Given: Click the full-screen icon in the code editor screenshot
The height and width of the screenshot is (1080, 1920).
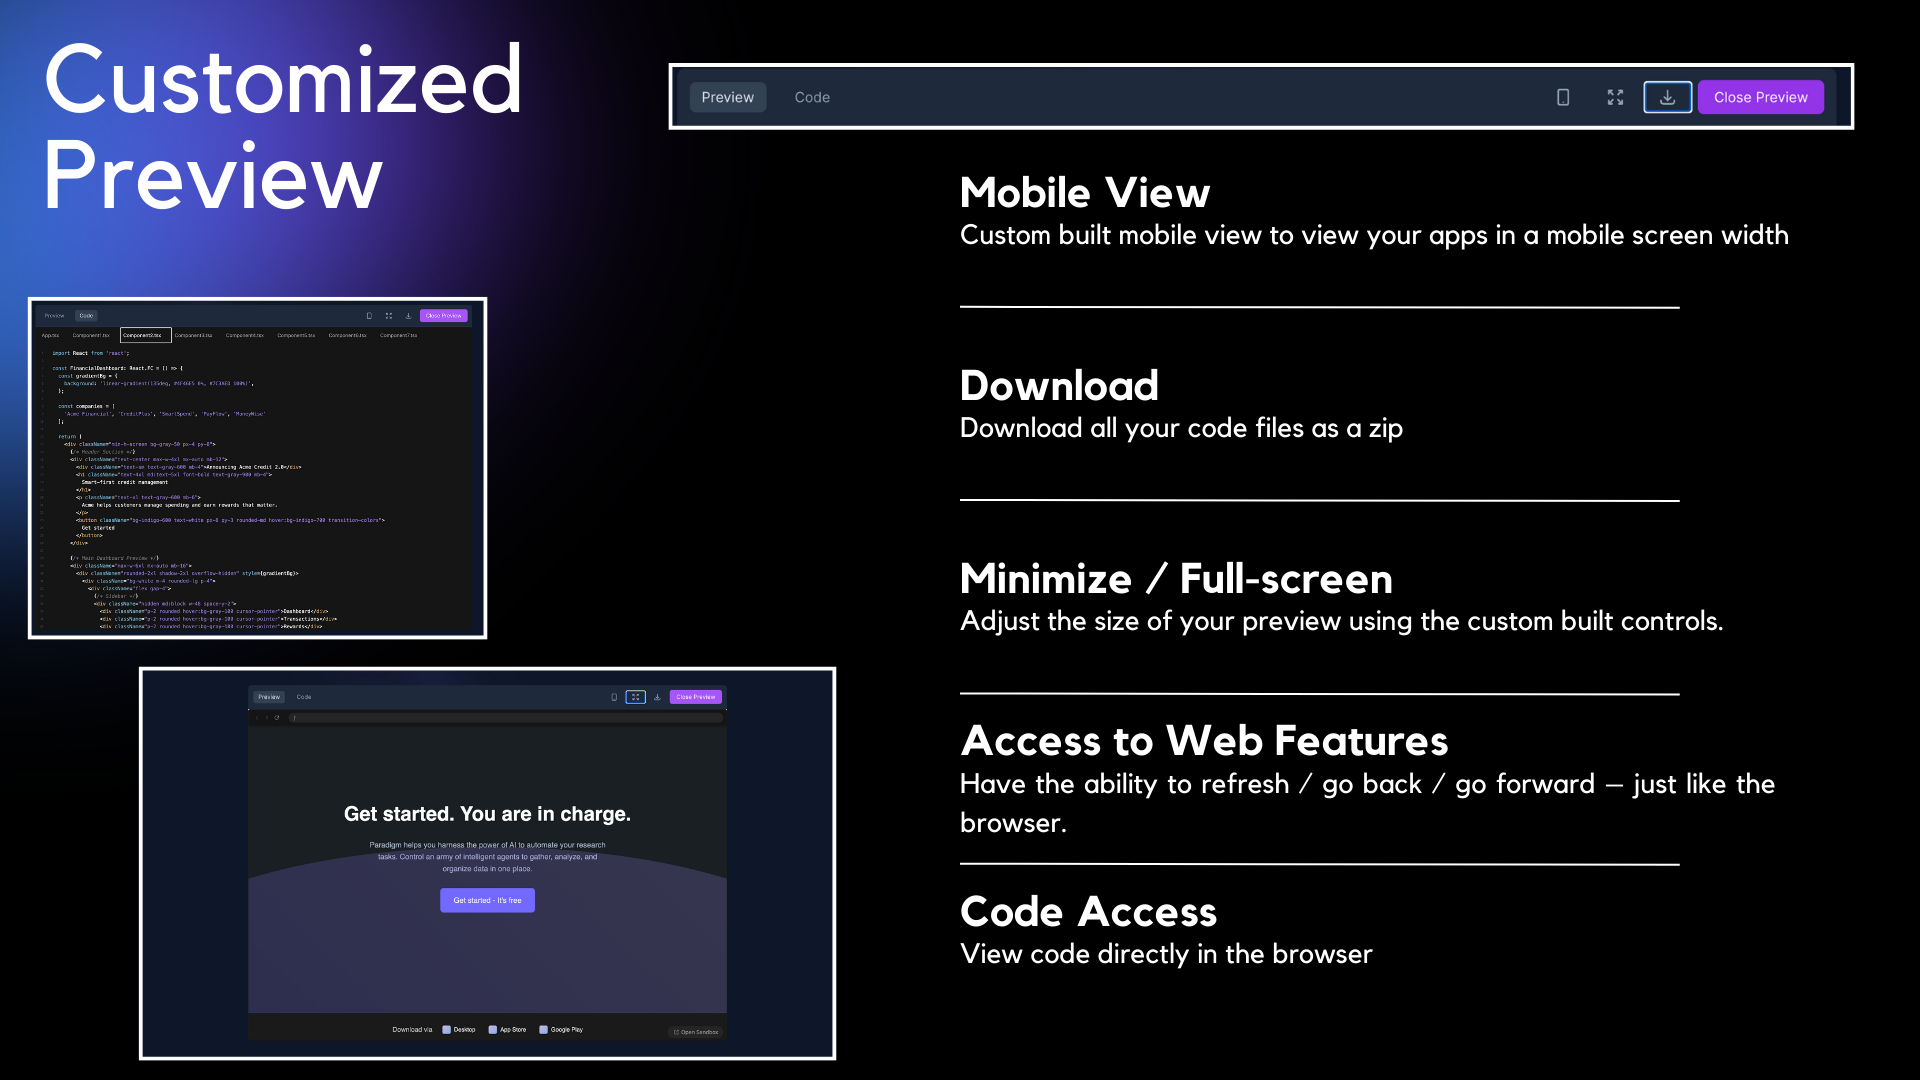Looking at the screenshot, I should (x=388, y=316).
